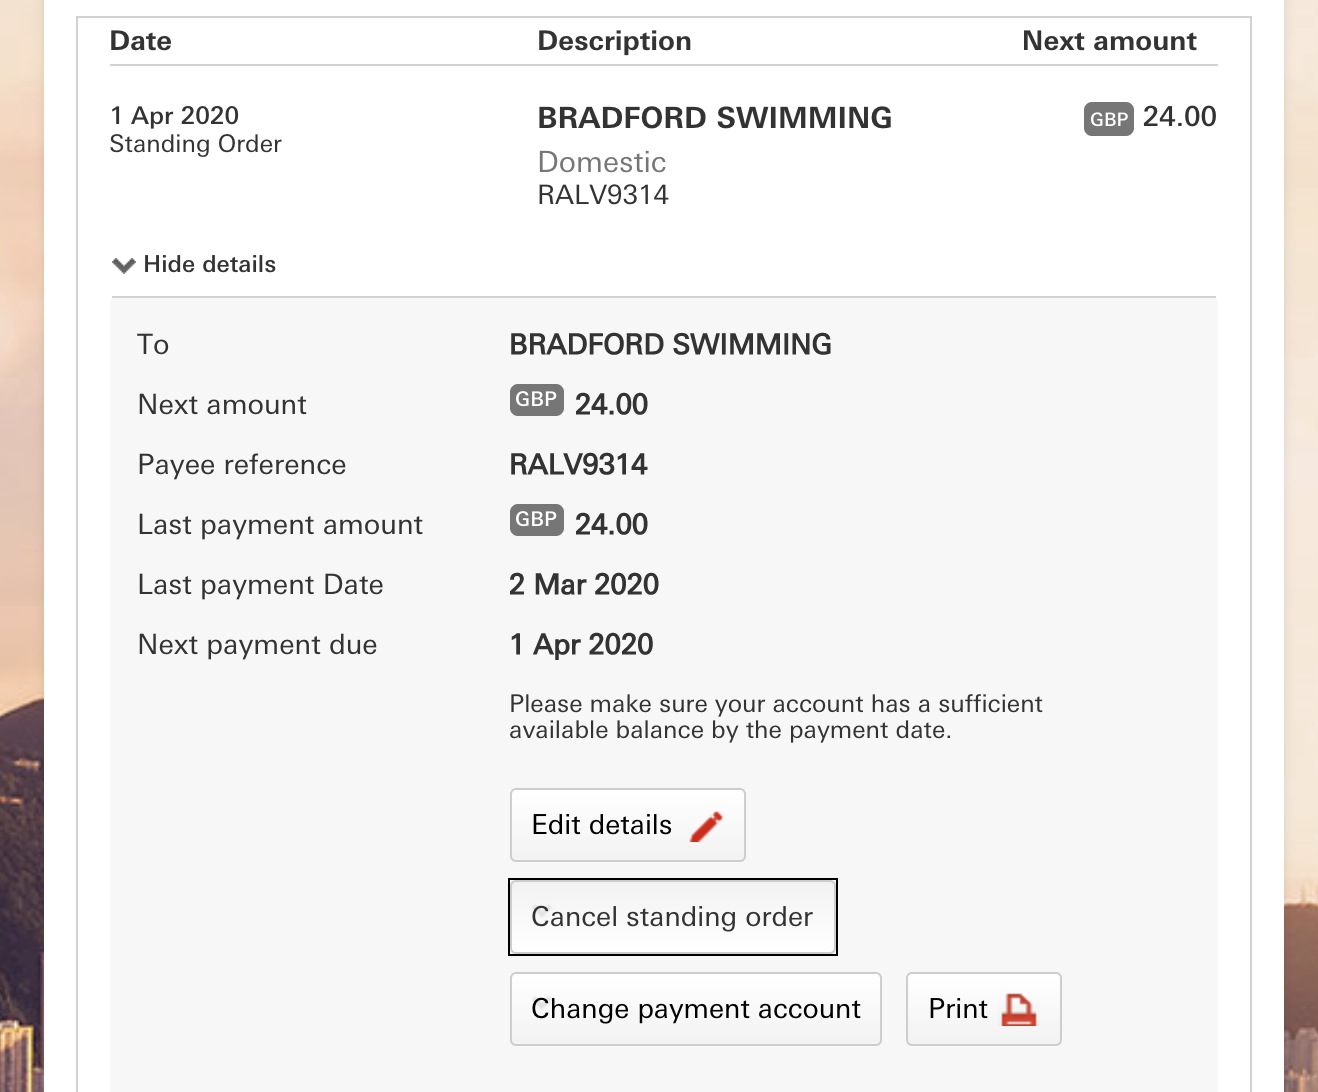Open Change payment account
The width and height of the screenshot is (1318, 1092).
pyautogui.click(x=695, y=1009)
